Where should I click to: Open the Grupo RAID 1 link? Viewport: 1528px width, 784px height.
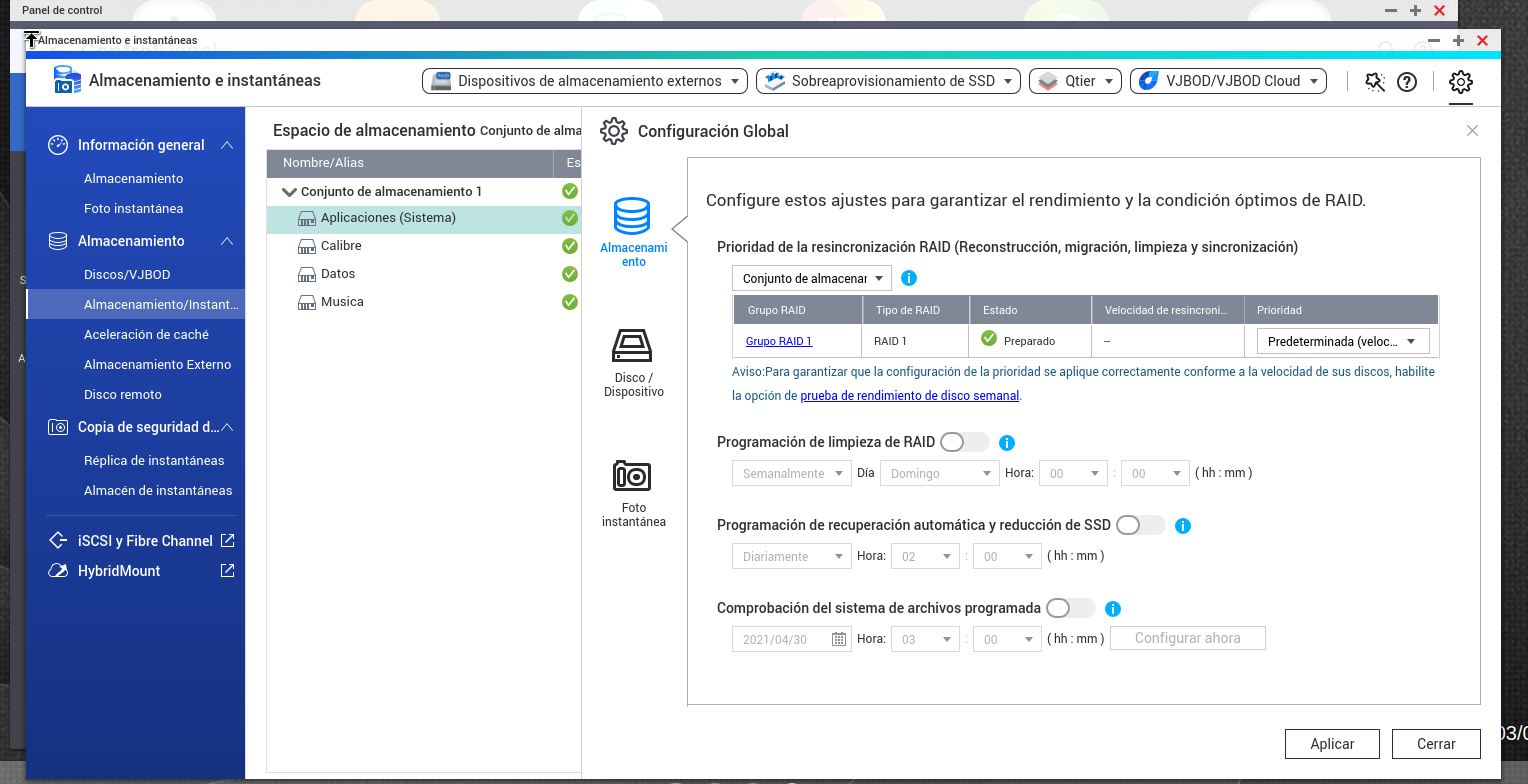778,341
